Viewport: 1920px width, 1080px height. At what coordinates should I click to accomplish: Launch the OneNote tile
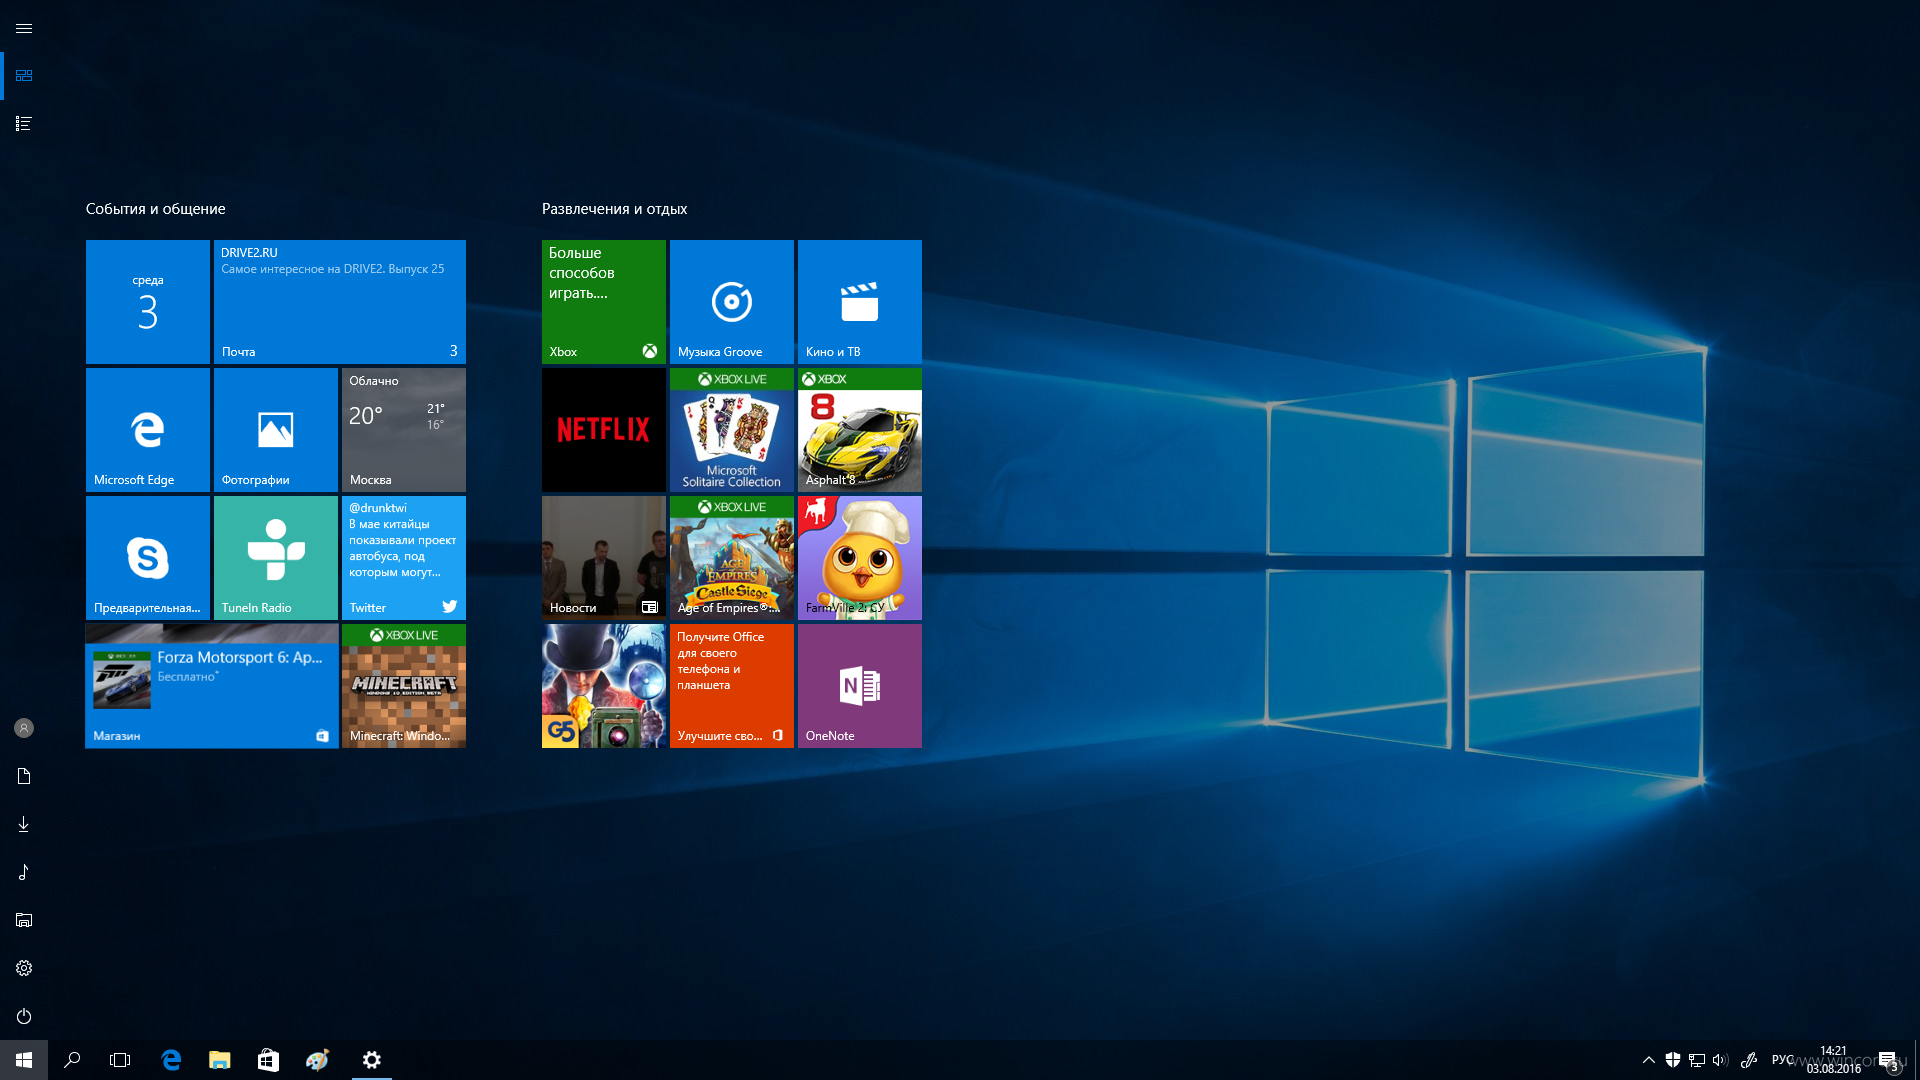(x=860, y=686)
